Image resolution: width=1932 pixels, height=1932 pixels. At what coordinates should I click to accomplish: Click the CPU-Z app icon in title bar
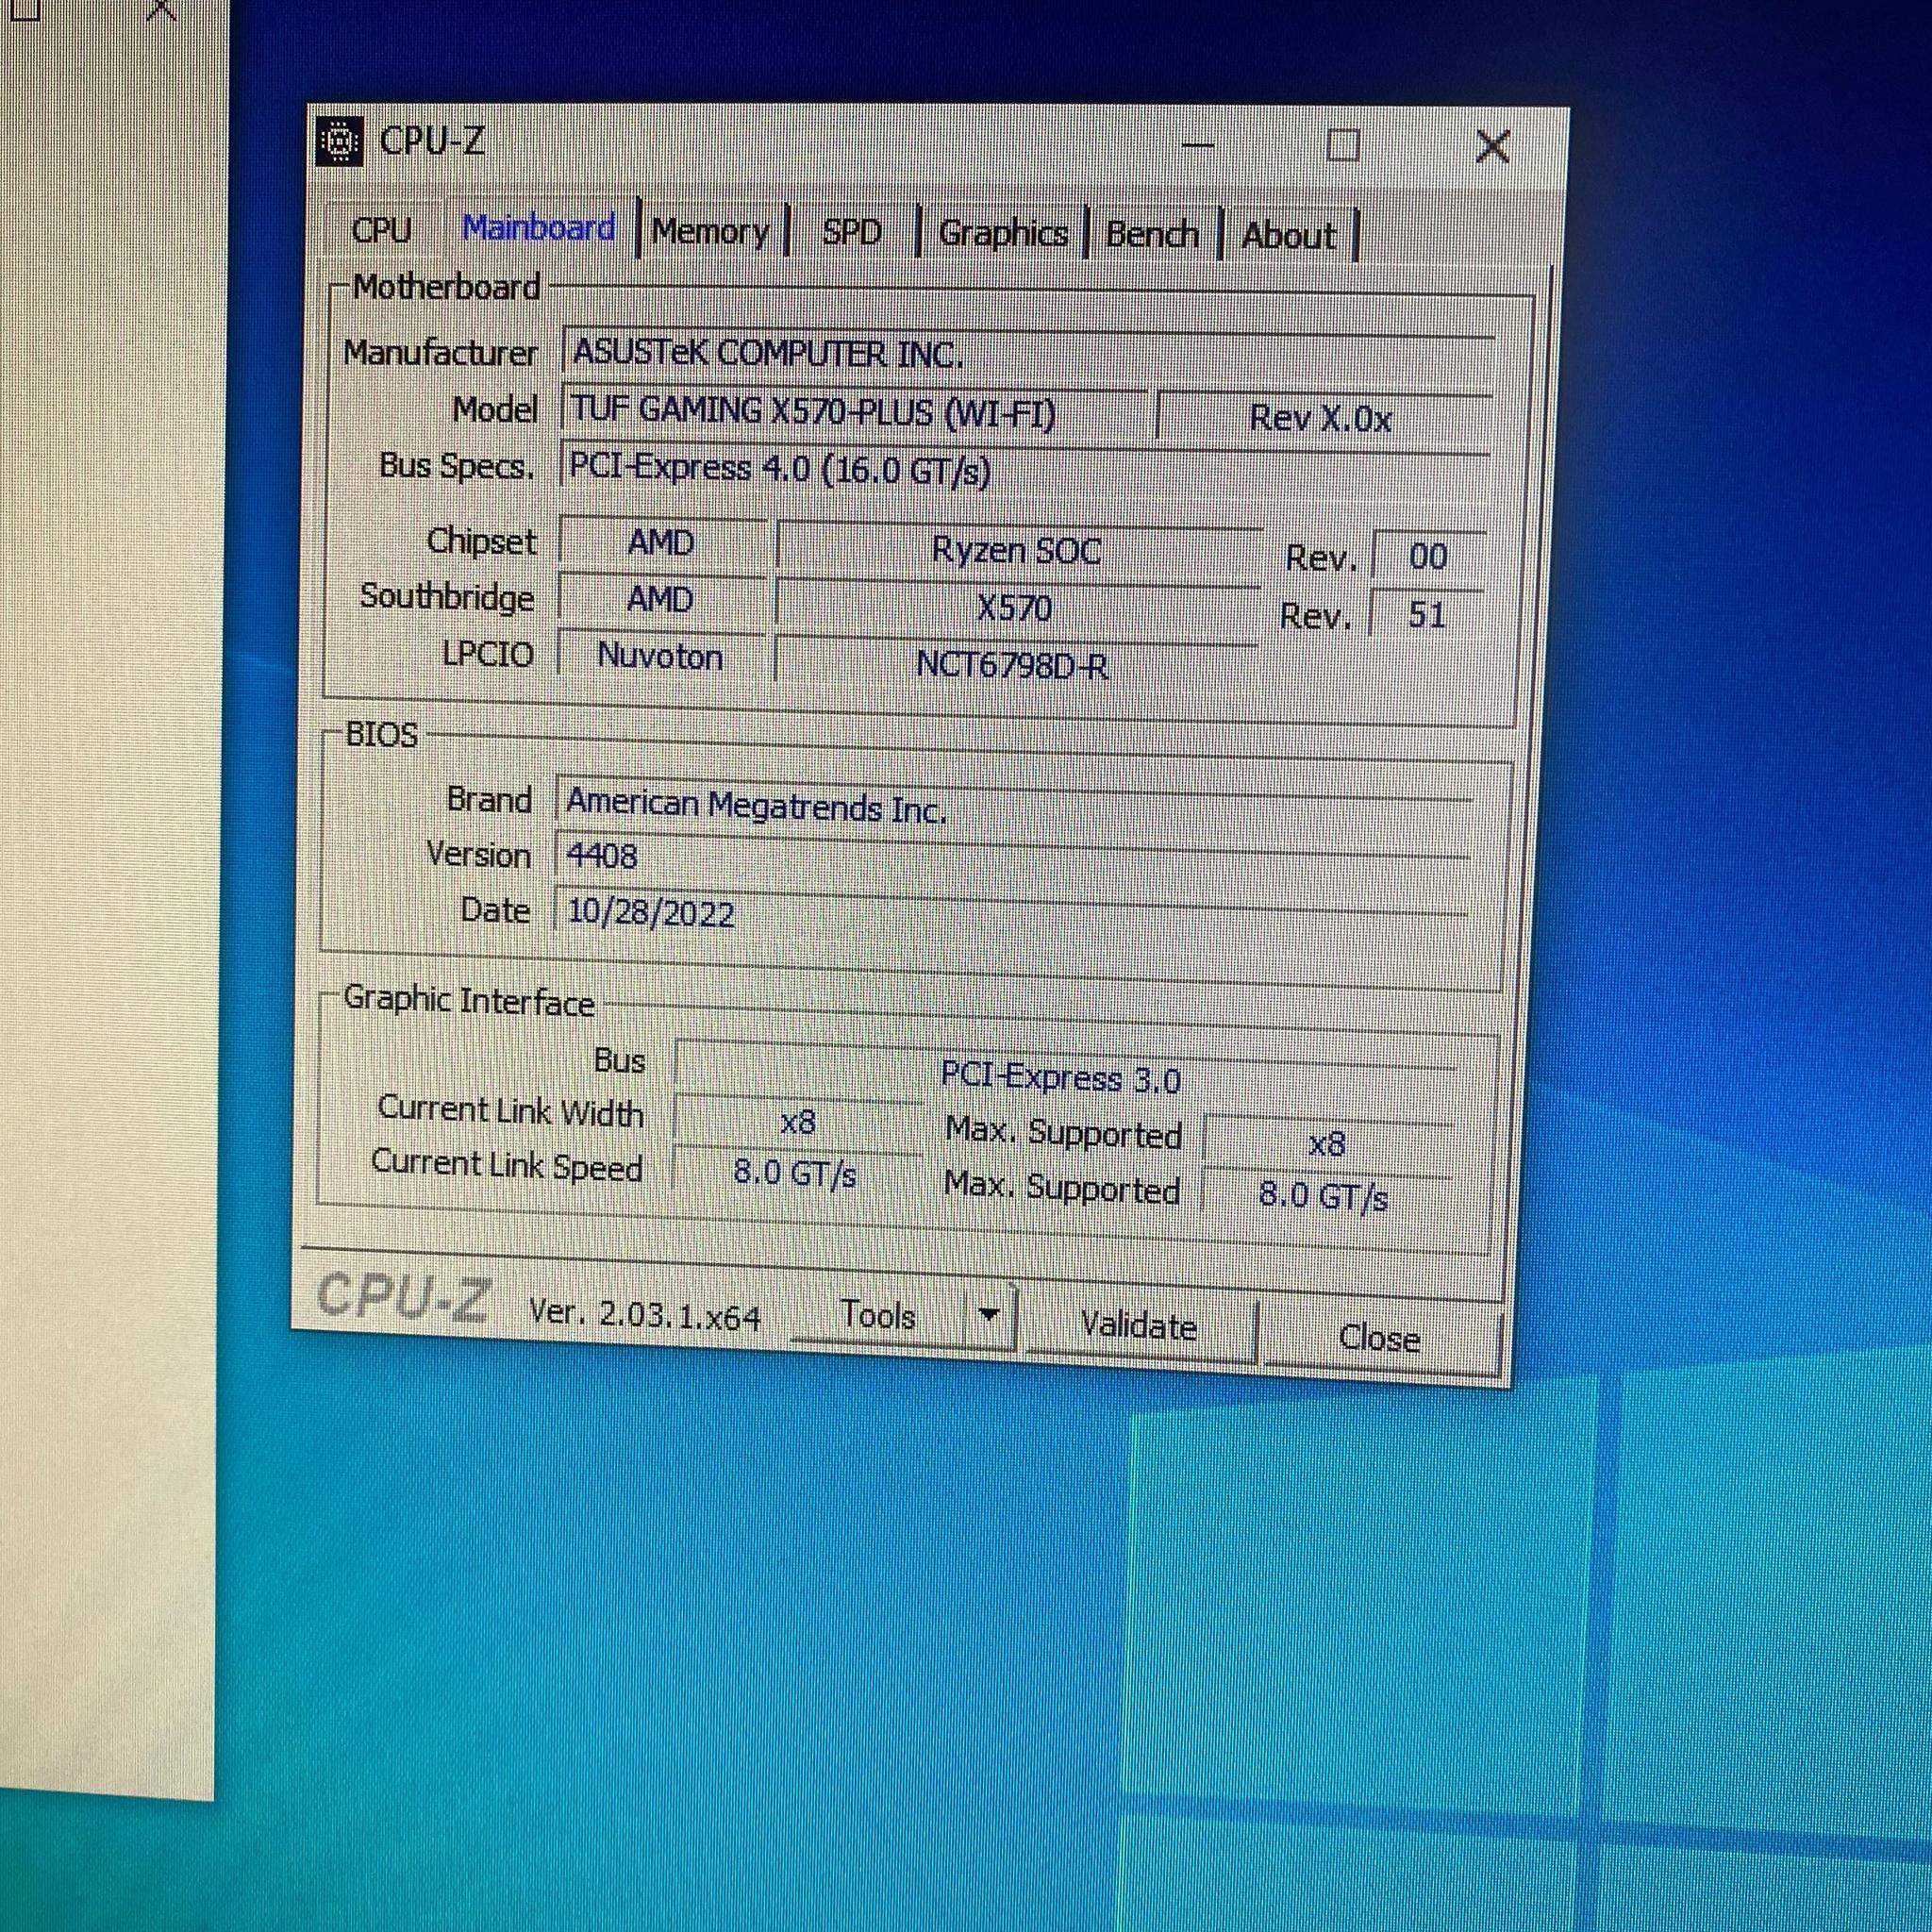339,141
